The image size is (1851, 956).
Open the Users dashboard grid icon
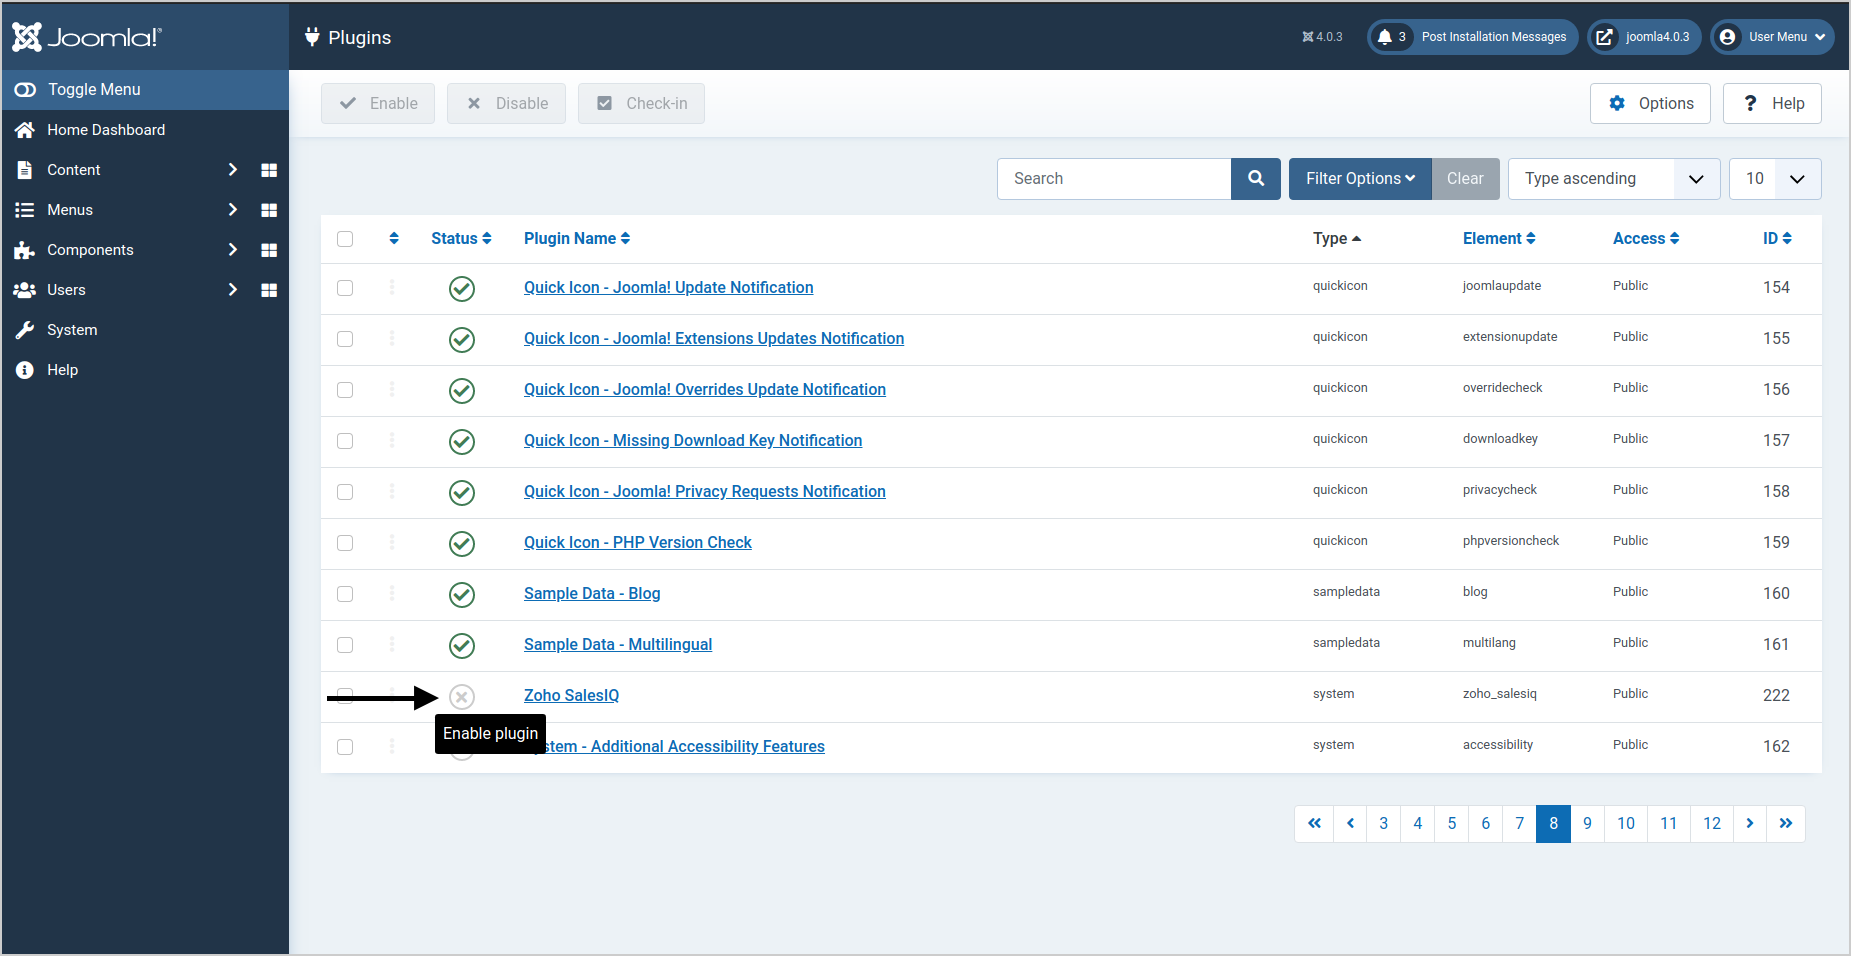pos(269,290)
